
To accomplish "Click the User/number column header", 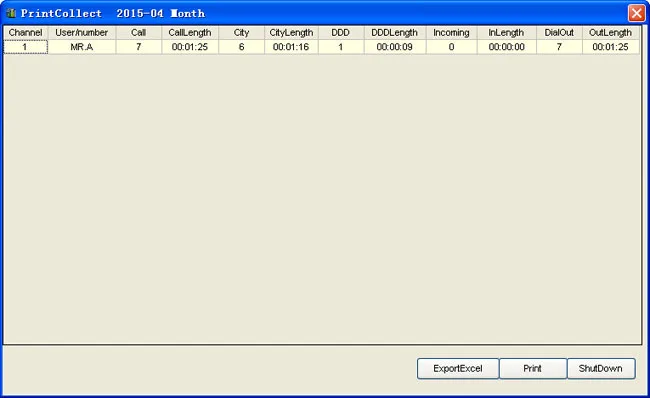I will tap(82, 33).
